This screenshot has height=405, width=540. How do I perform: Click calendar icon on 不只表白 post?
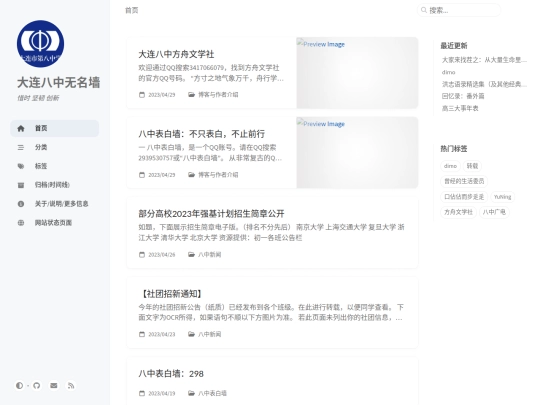(x=142, y=175)
